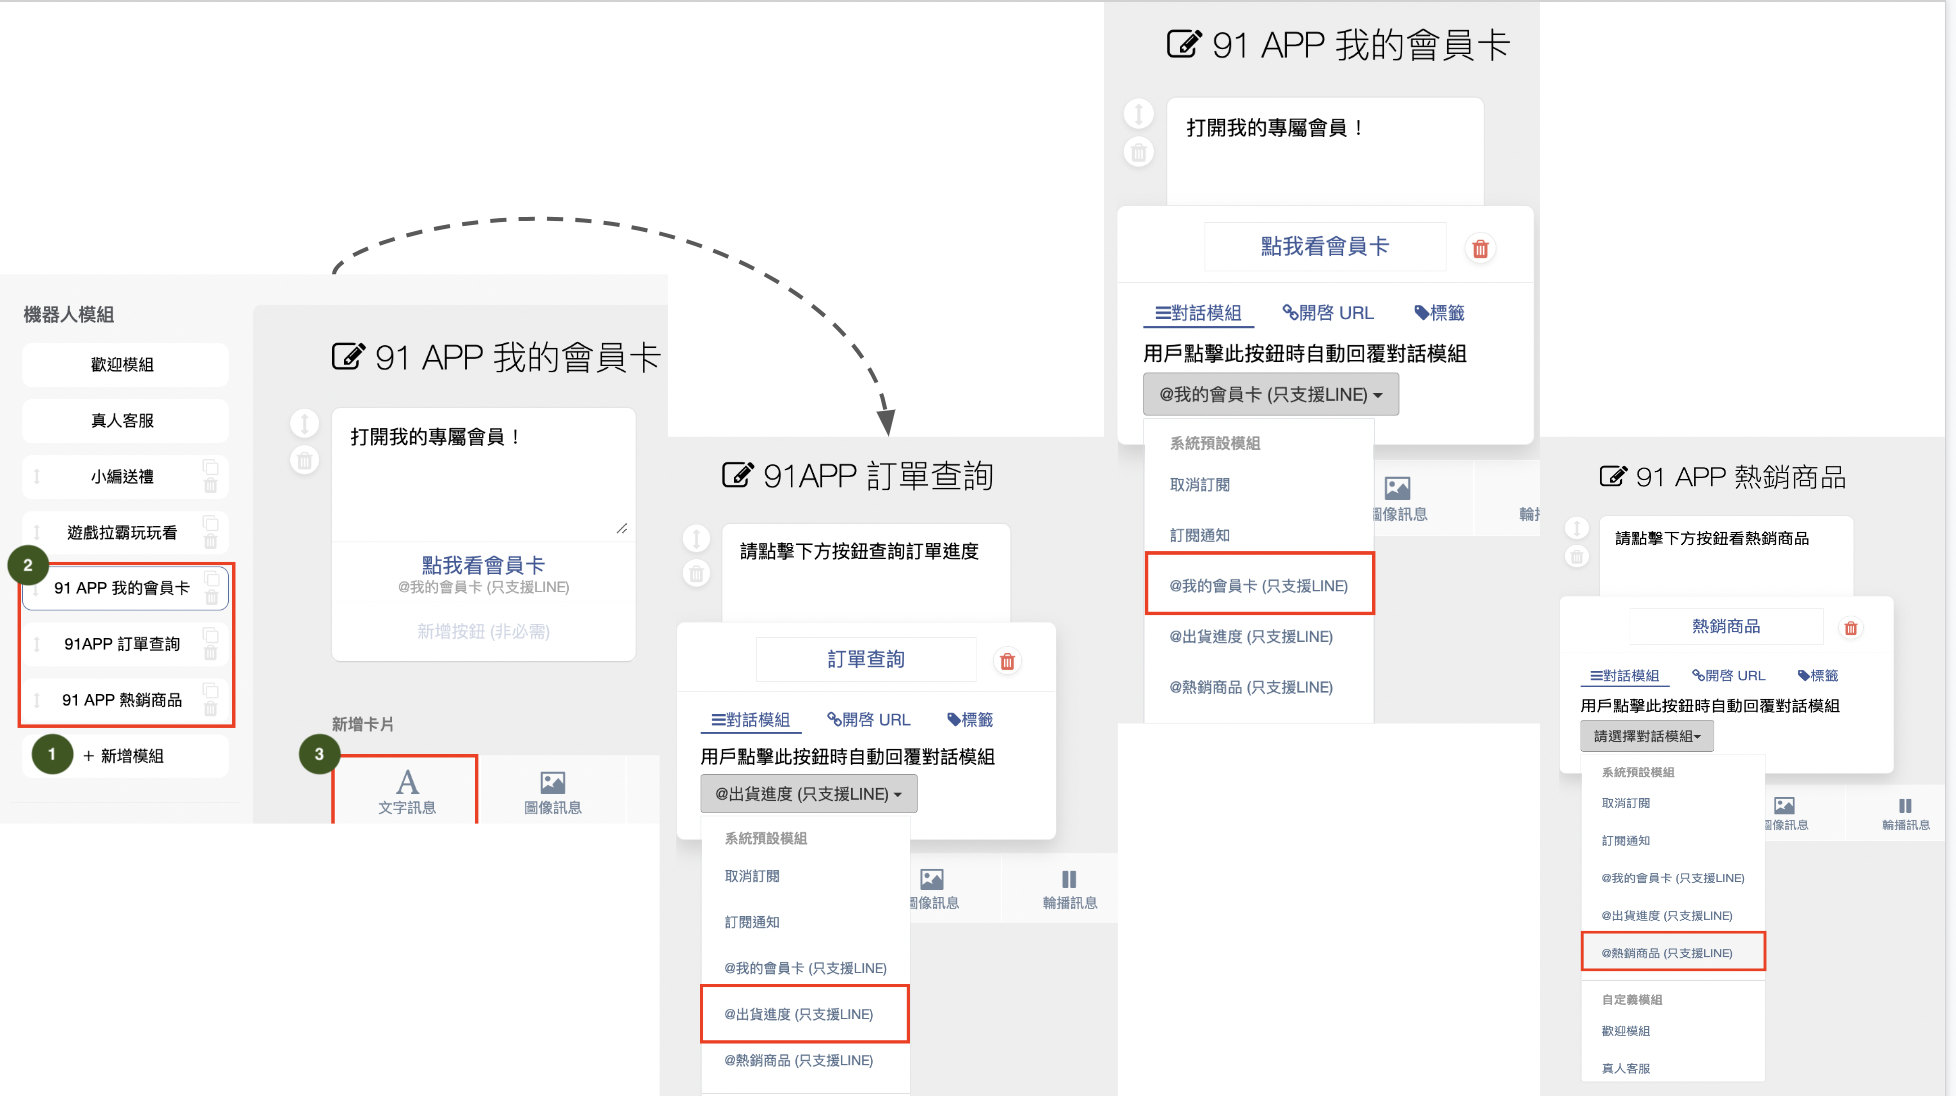This screenshot has height=1096, width=1956.
Task: Switch to 對話模組 tab in 訂單查詢 panel
Action: 751,720
